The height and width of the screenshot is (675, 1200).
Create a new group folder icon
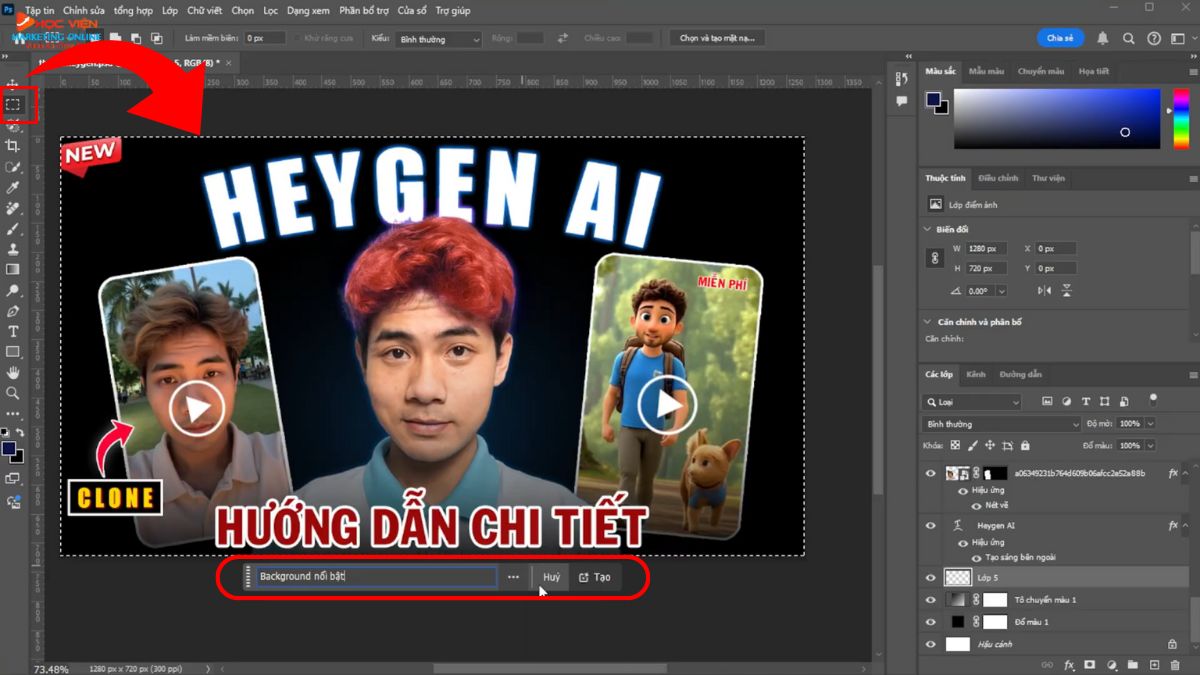[1133, 664]
